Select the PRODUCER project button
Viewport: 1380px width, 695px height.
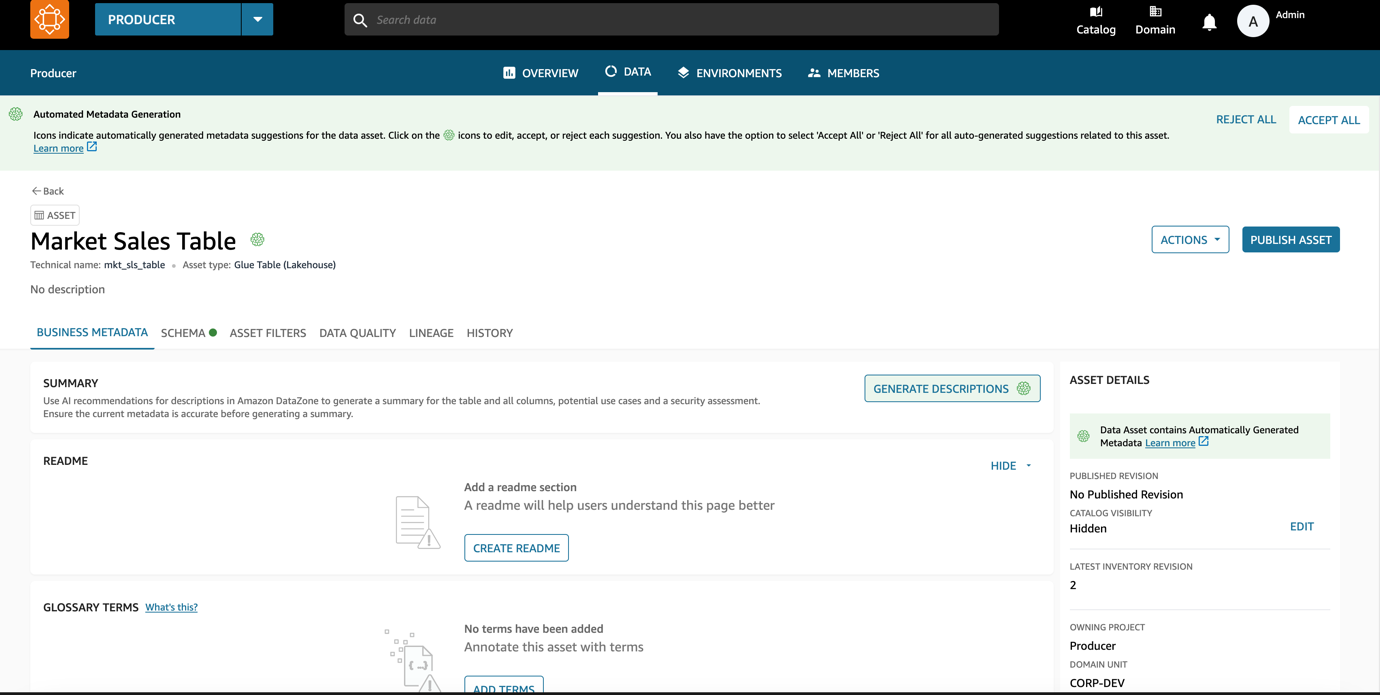pyautogui.click(x=168, y=19)
